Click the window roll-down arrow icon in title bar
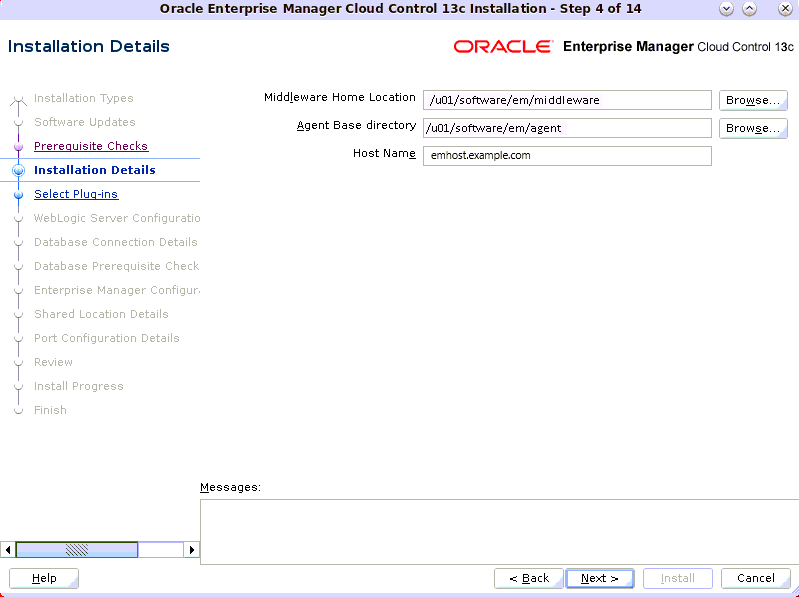Viewport: 799px width, 597px height. click(x=726, y=9)
